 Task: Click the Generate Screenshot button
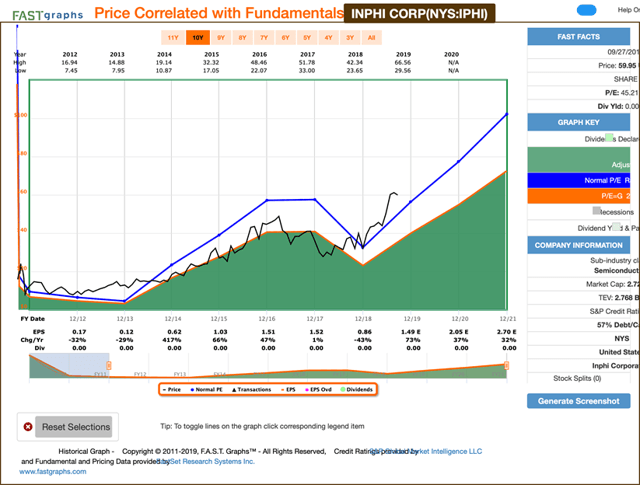coord(578,401)
